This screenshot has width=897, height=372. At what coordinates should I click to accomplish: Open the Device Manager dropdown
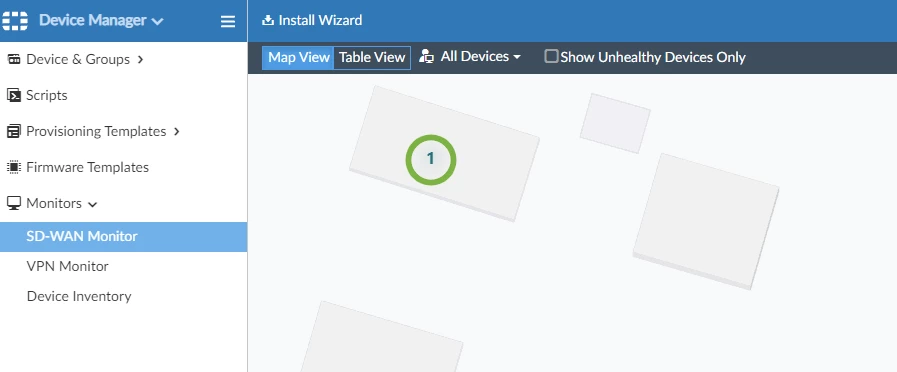(101, 21)
